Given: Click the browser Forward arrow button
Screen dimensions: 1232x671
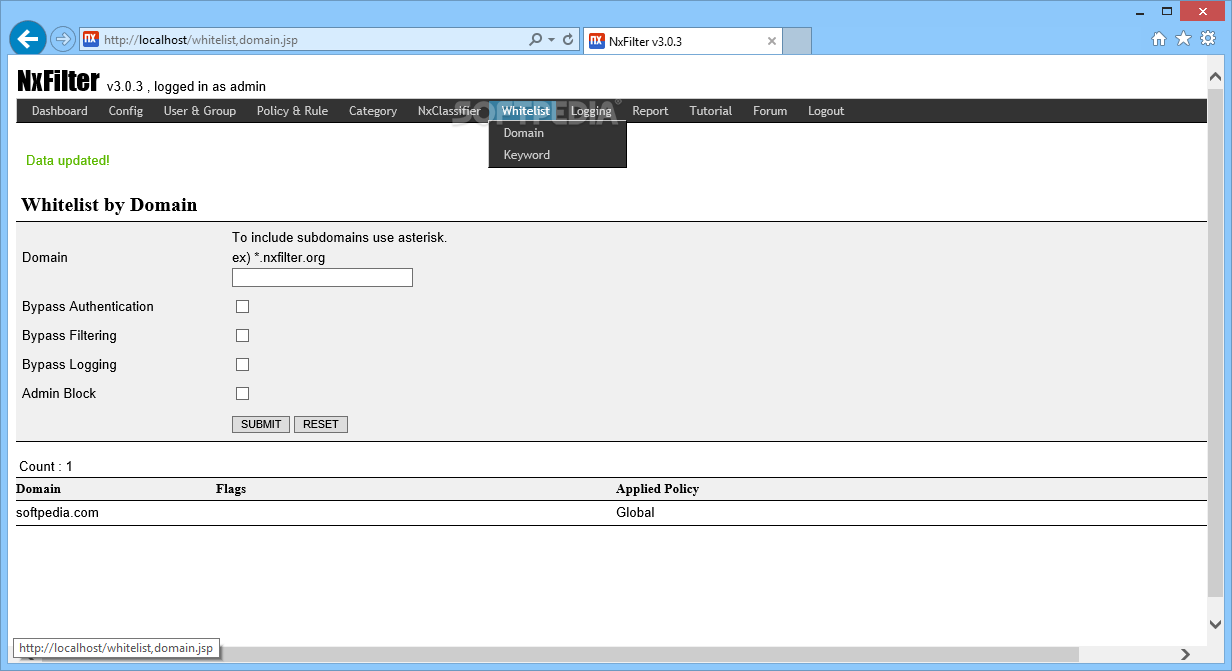Looking at the screenshot, I should point(62,39).
